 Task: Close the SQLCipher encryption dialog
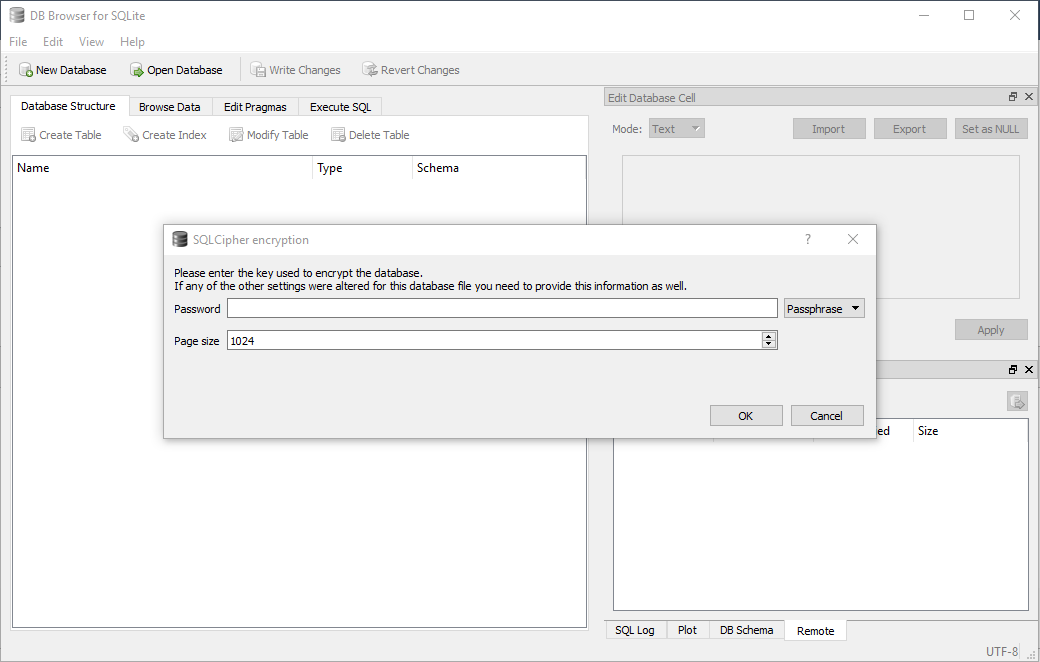[x=853, y=239]
